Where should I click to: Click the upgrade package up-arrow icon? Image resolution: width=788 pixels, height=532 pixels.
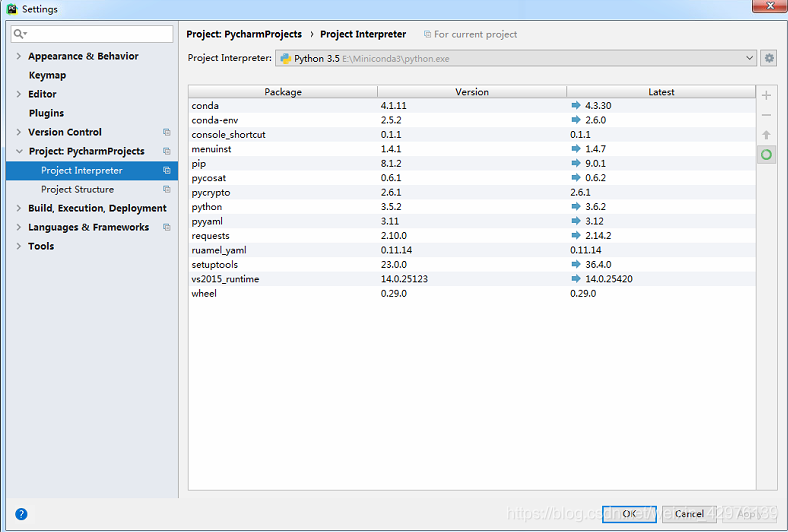[x=766, y=135]
